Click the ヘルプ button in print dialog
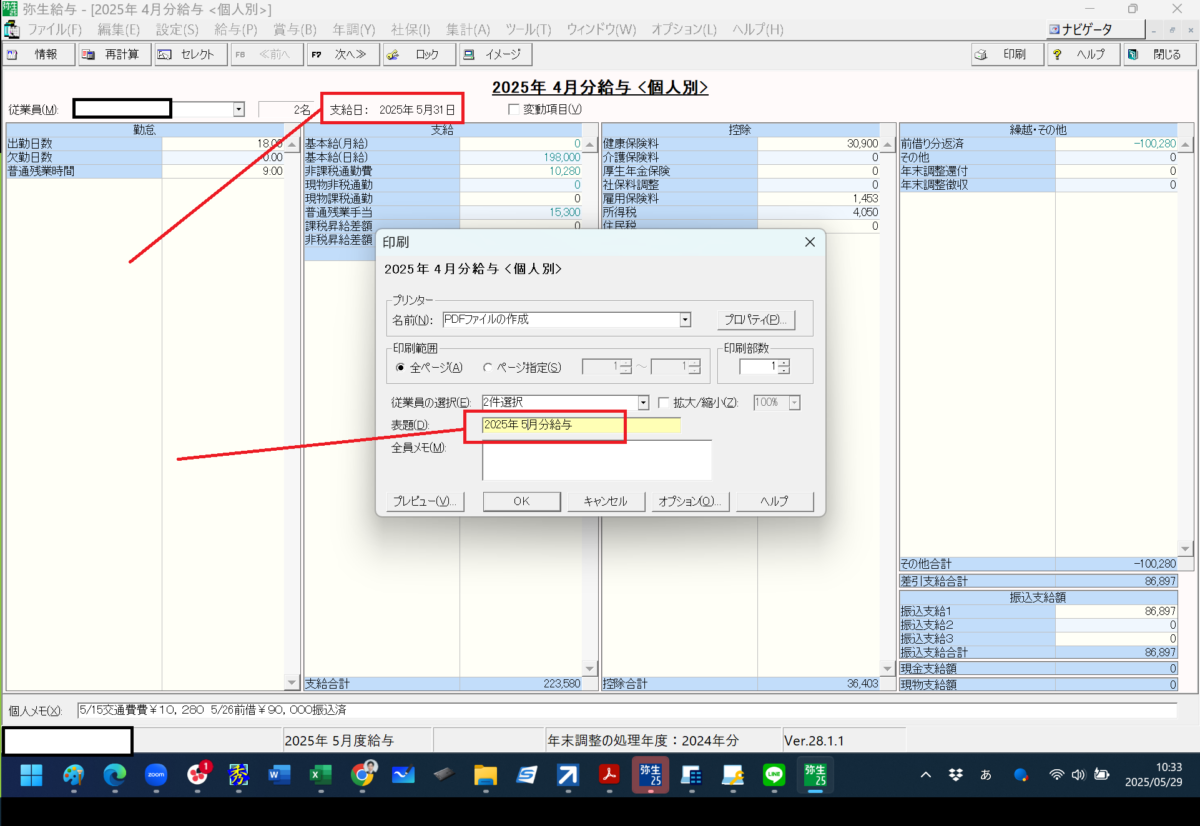Screen dimensions: 1200x826 (x=775, y=501)
